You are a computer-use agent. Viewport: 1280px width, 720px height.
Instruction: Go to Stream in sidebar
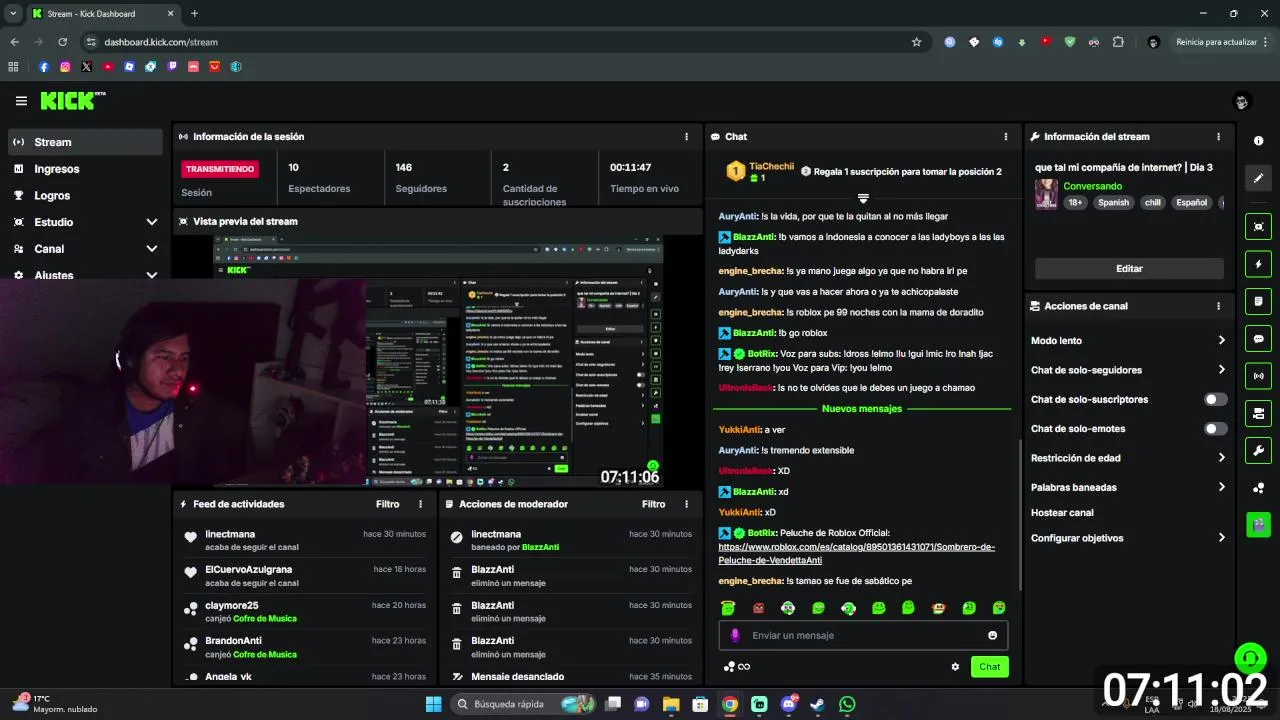[85, 142]
